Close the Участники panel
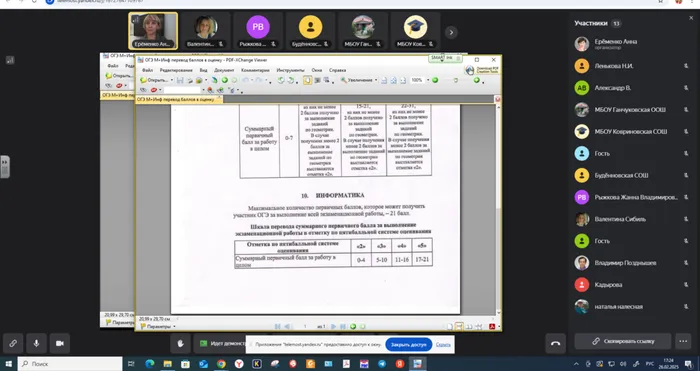 691,18
